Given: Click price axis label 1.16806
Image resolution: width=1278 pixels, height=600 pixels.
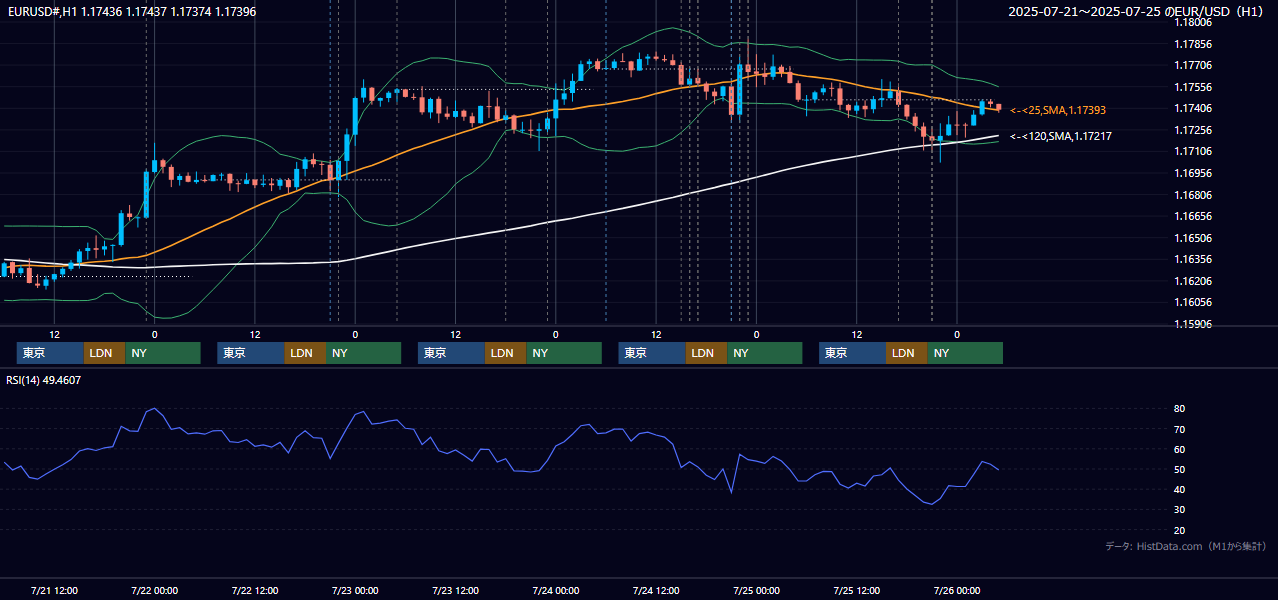Looking at the screenshot, I should click(1193, 195).
